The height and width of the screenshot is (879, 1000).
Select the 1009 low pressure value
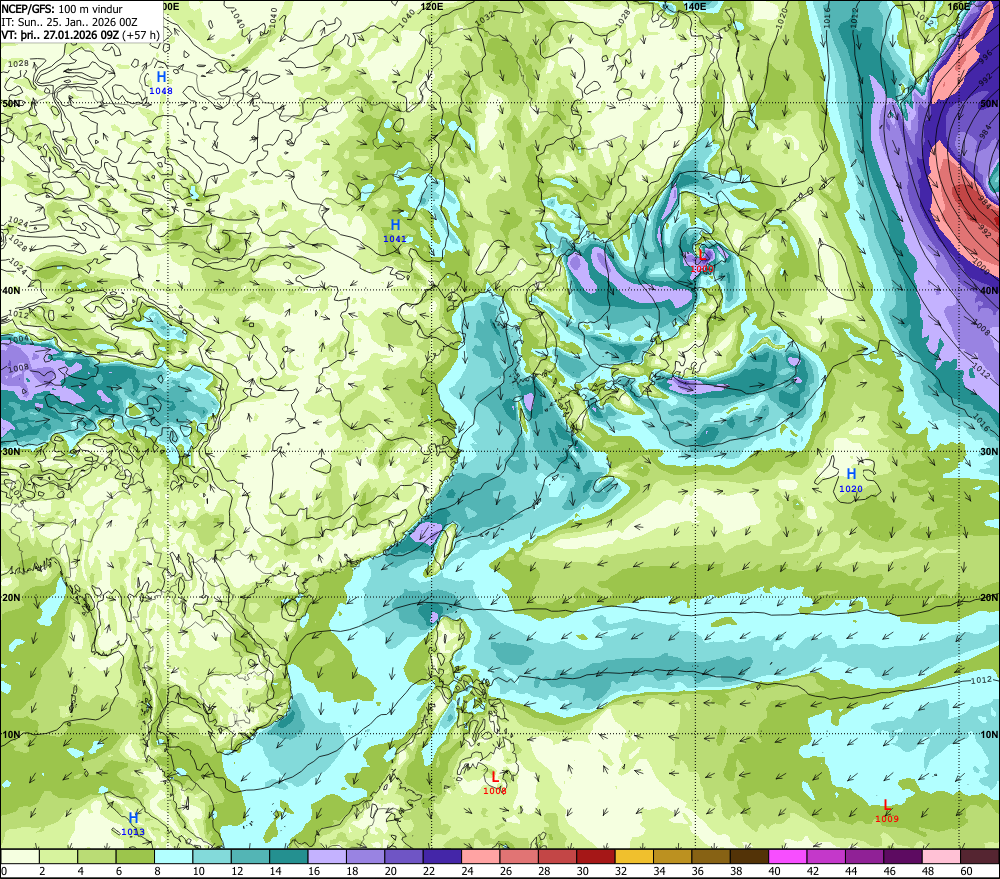[887, 819]
